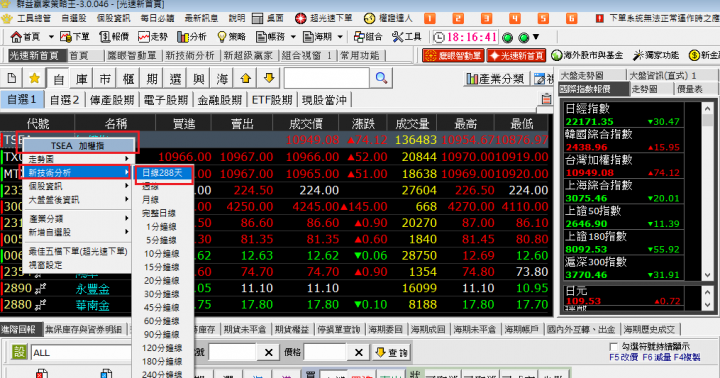Select 日線288天 in the submenu
The width and height of the screenshot is (720, 378).
[163, 173]
